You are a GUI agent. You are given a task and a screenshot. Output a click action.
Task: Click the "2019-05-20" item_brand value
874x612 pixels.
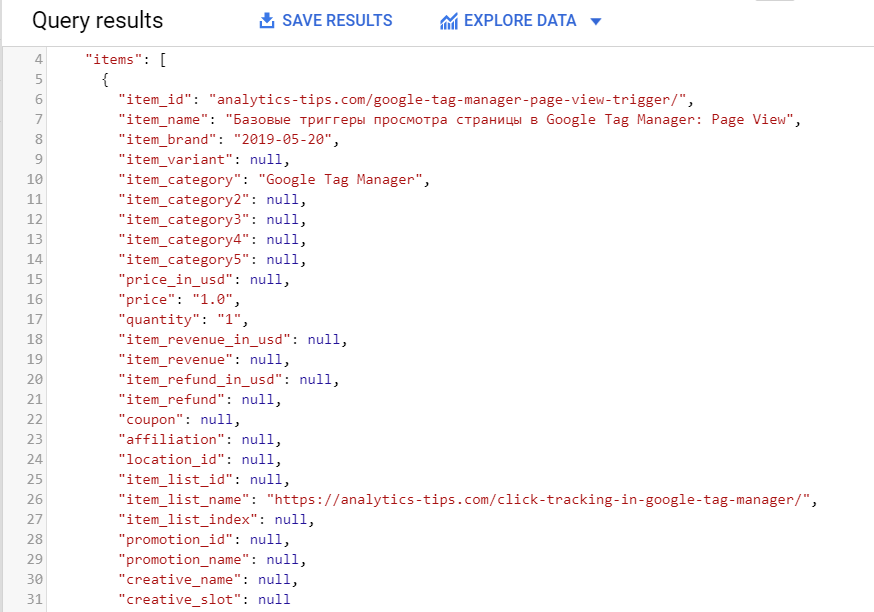point(283,140)
